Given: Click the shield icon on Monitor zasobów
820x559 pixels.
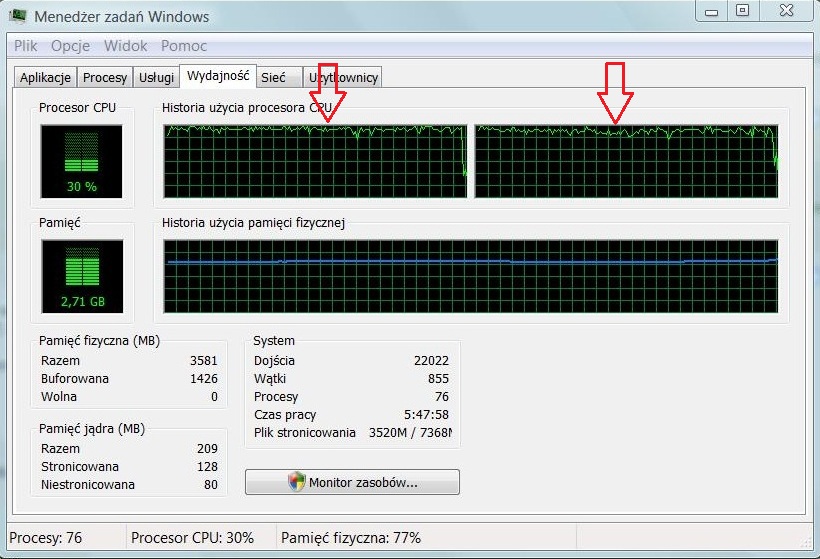Looking at the screenshot, I should pyautogui.click(x=297, y=482).
